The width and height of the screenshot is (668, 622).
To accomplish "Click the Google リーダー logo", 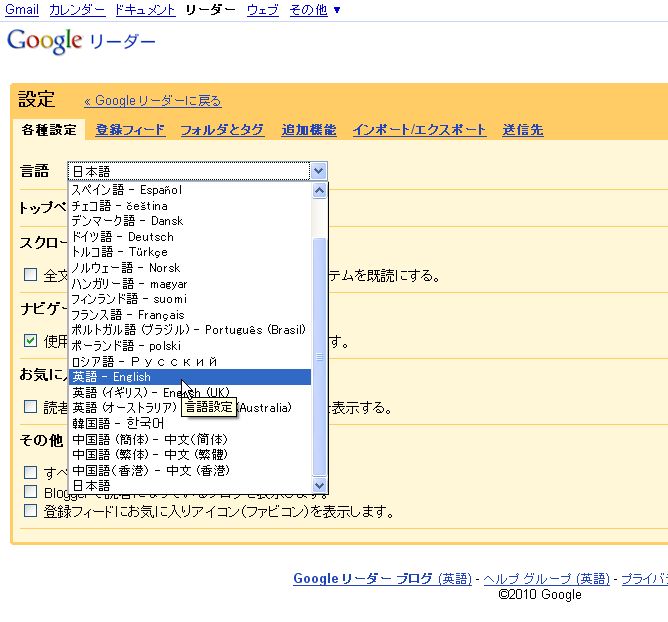I will point(81,41).
